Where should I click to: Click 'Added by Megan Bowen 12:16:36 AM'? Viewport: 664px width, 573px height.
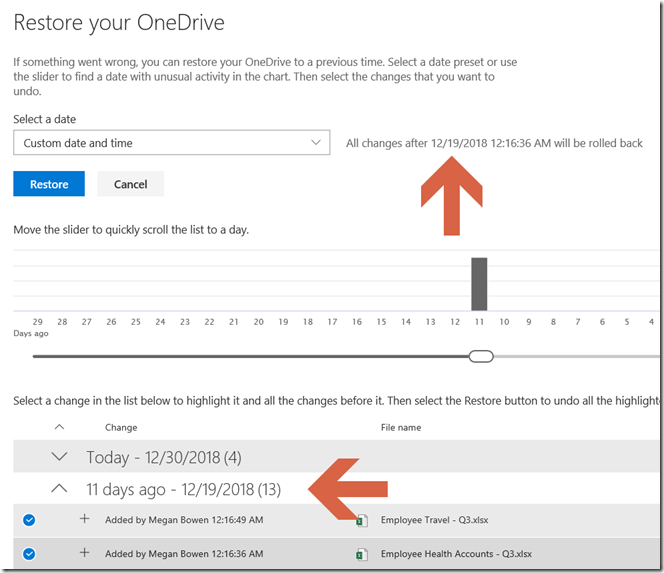pos(184,554)
